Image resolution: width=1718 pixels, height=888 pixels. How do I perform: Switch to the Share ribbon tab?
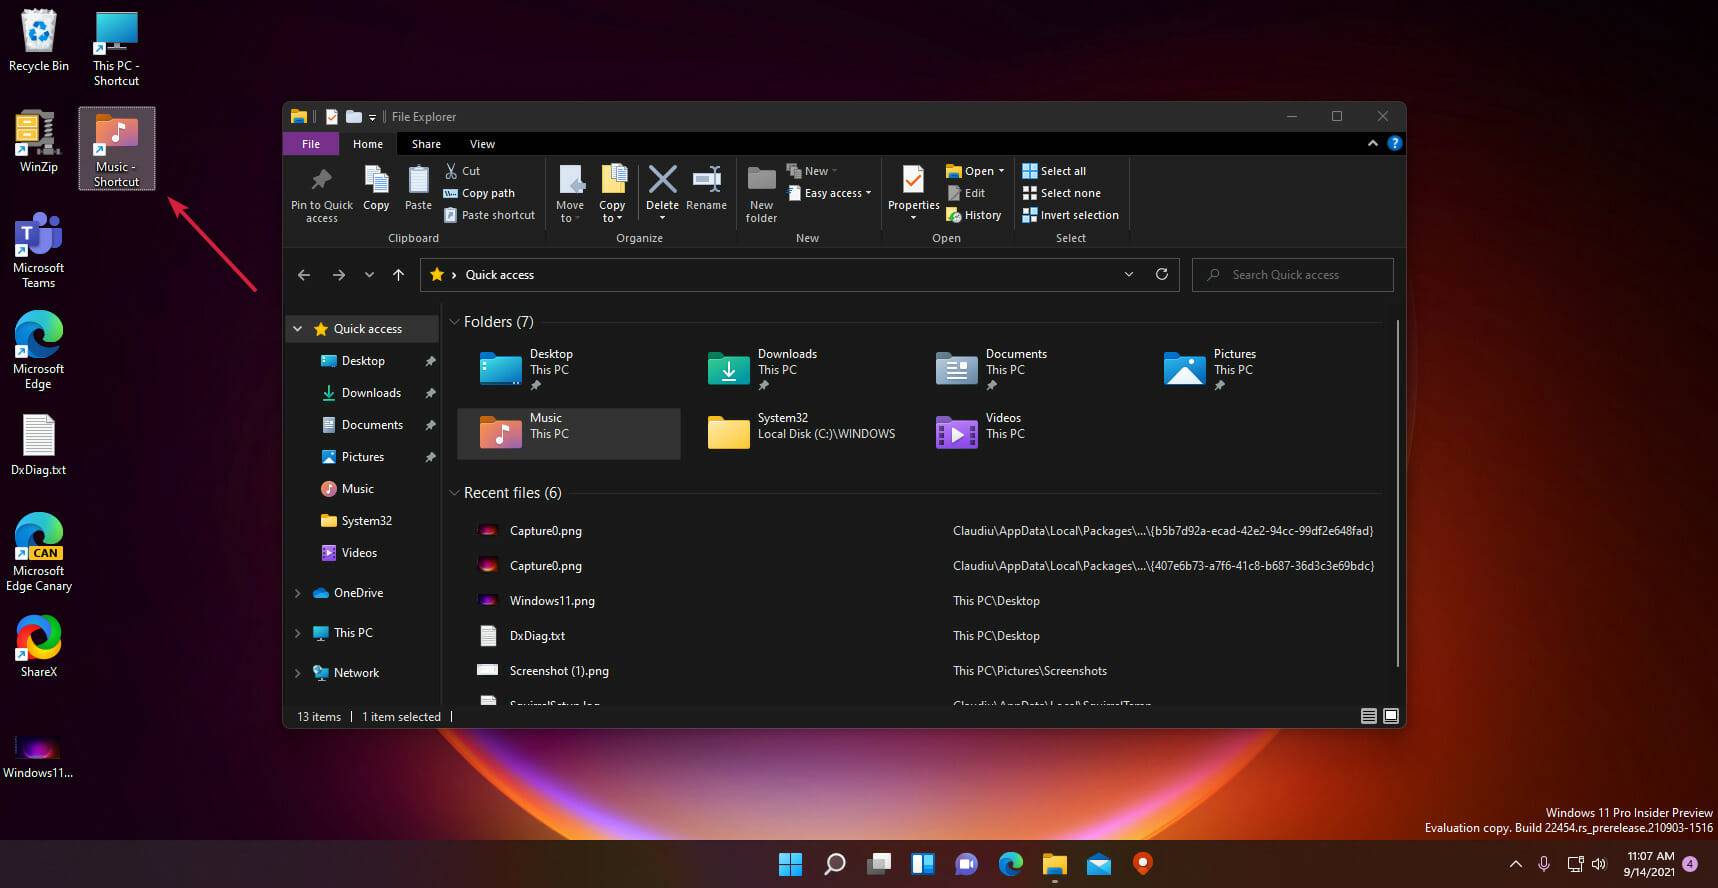[426, 144]
